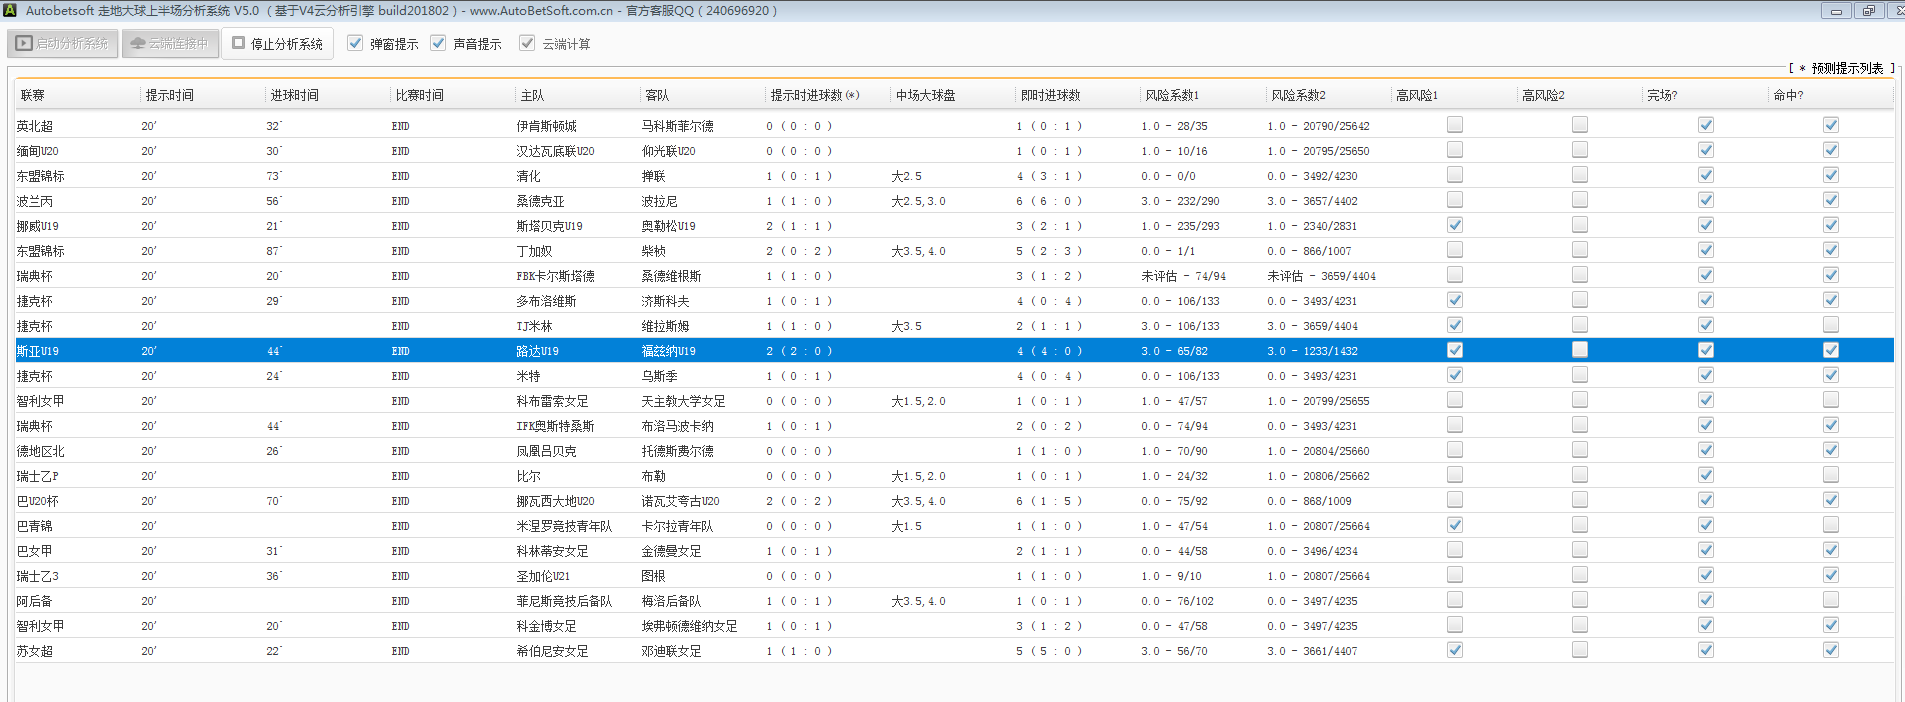The height and width of the screenshot is (702, 1905).
Task: Click the 提示时进球数 column header
Action: [x=814, y=95]
